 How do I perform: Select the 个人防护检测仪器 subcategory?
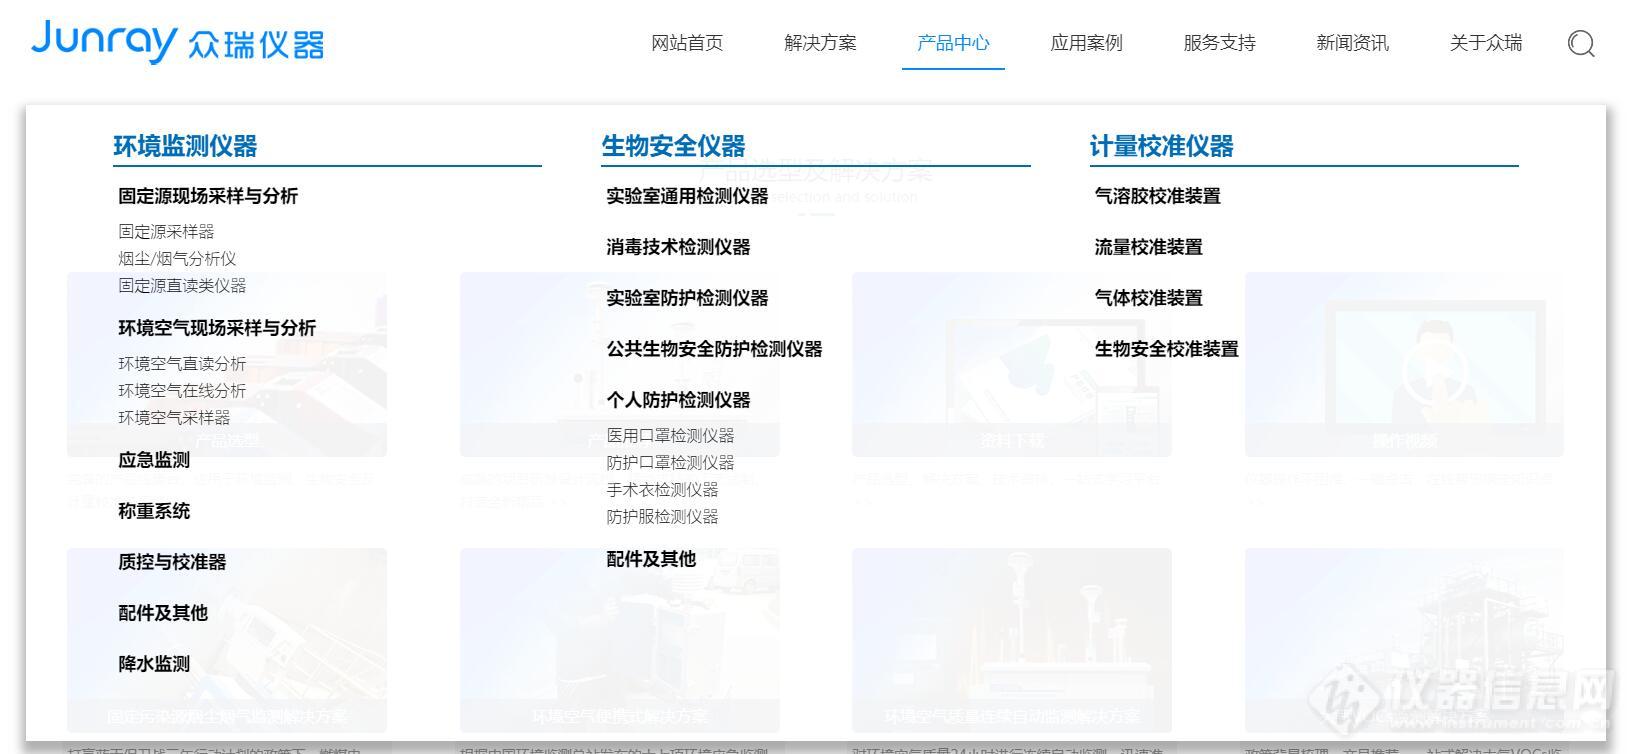pyautogui.click(x=678, y=400)
